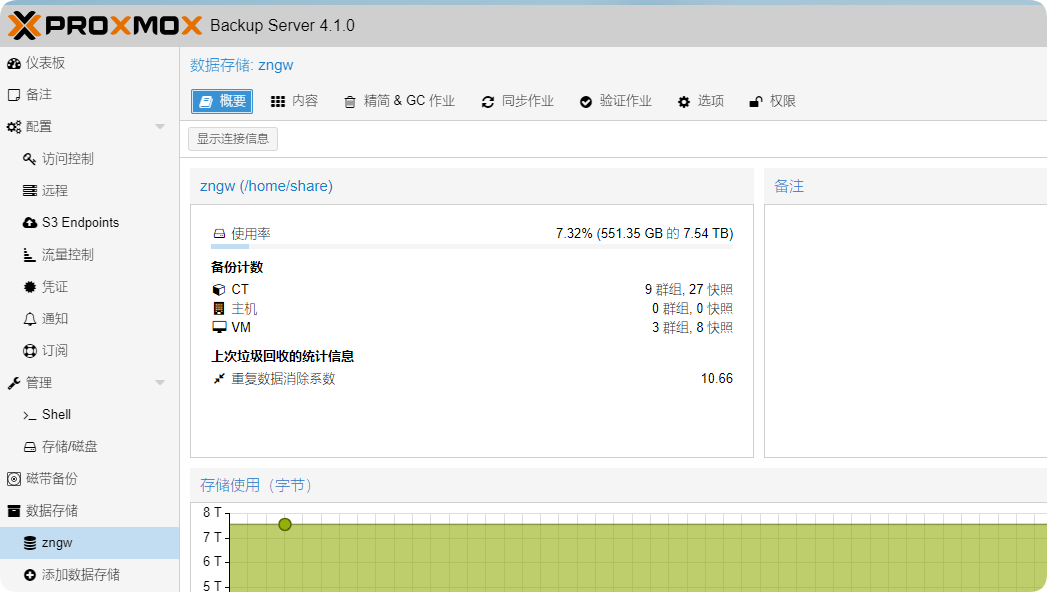Open 流量控制 traffic control icon
The width and height of the screenshot is (1047, 592).
(x=30, y=255)
